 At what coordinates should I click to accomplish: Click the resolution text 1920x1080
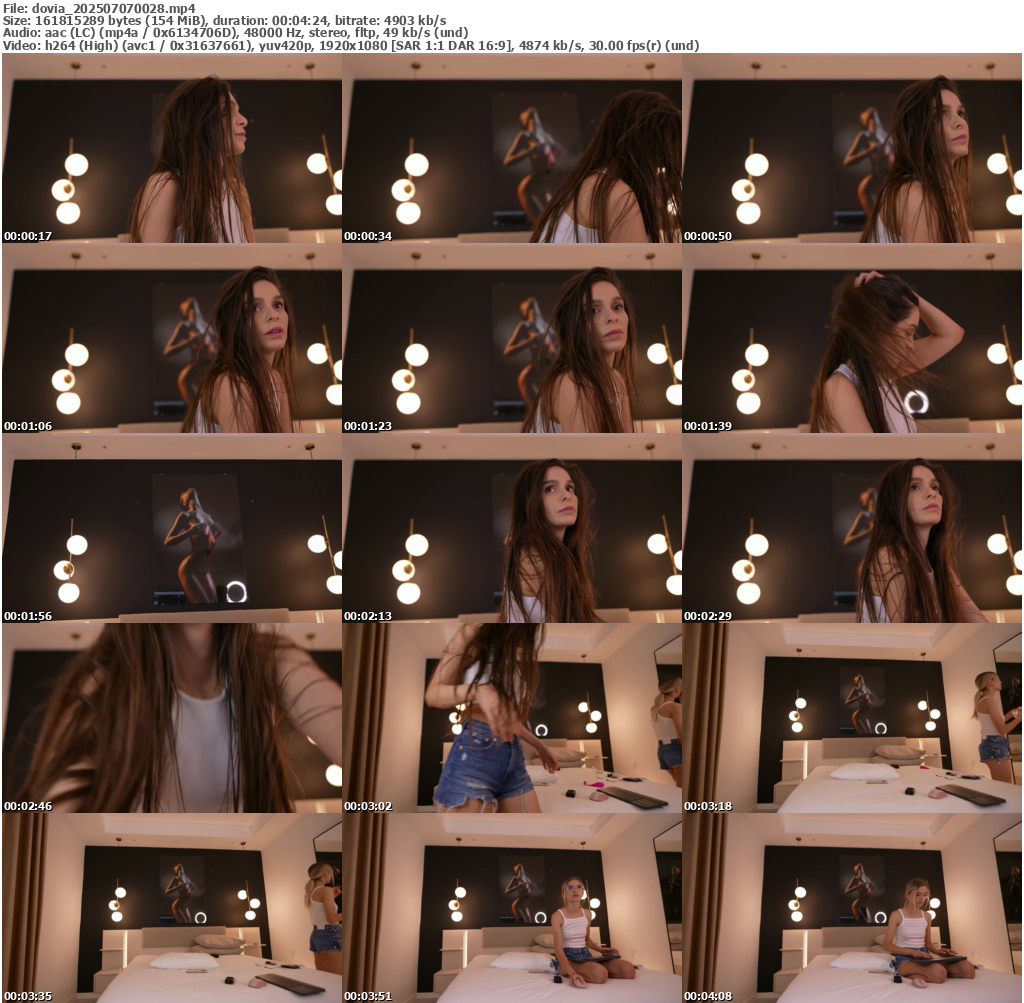pyautogui.click(x=351, y=46)
